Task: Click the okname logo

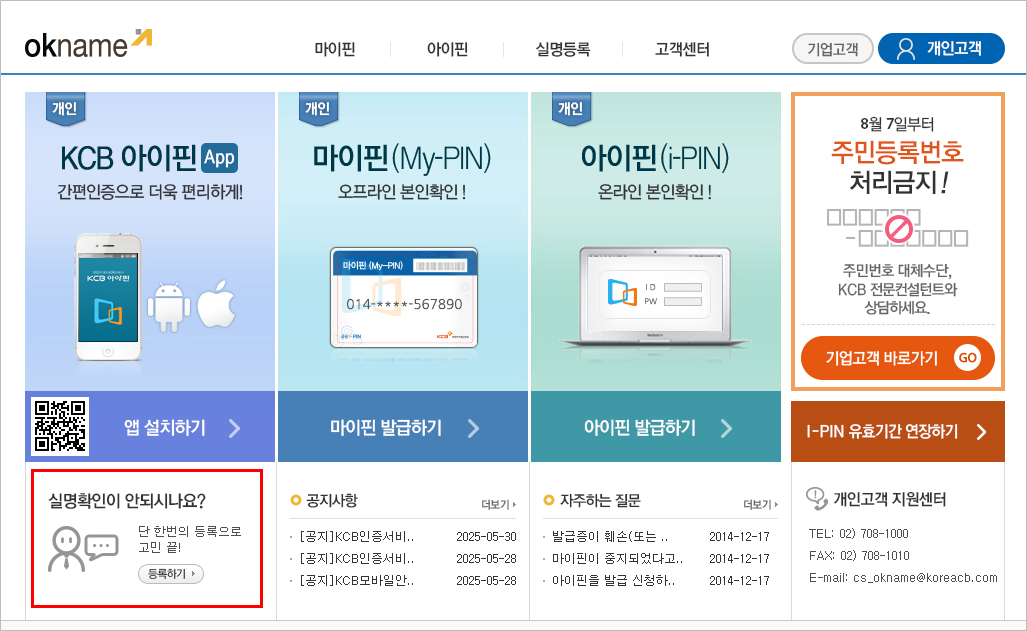Action: coord(88,44)
